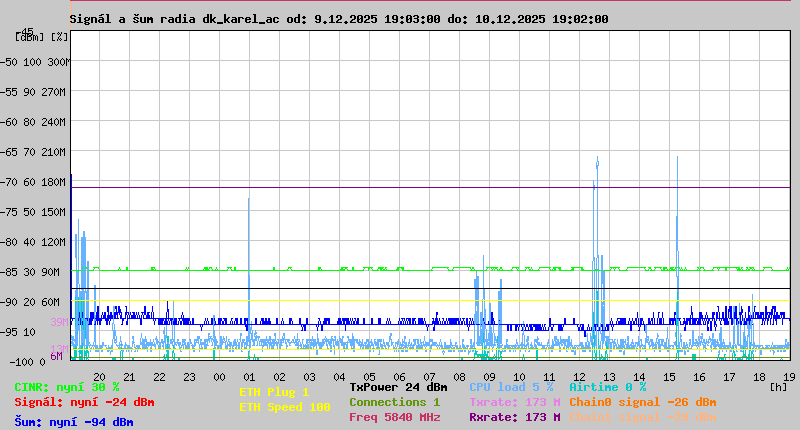
Task: Click the 'ETH Speed 100' legend text
Action: (x=285, y=408)
